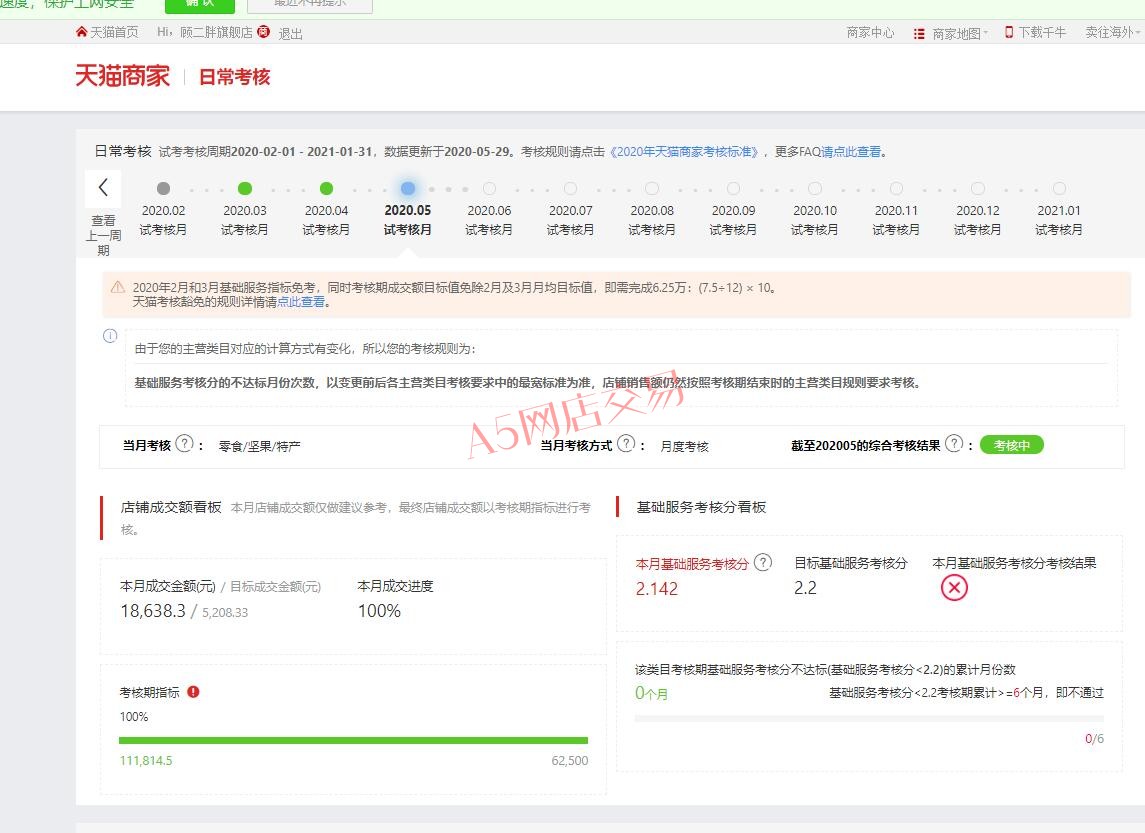
Task: Click the 0/6 months progress bar
Action: pos(869,718)
